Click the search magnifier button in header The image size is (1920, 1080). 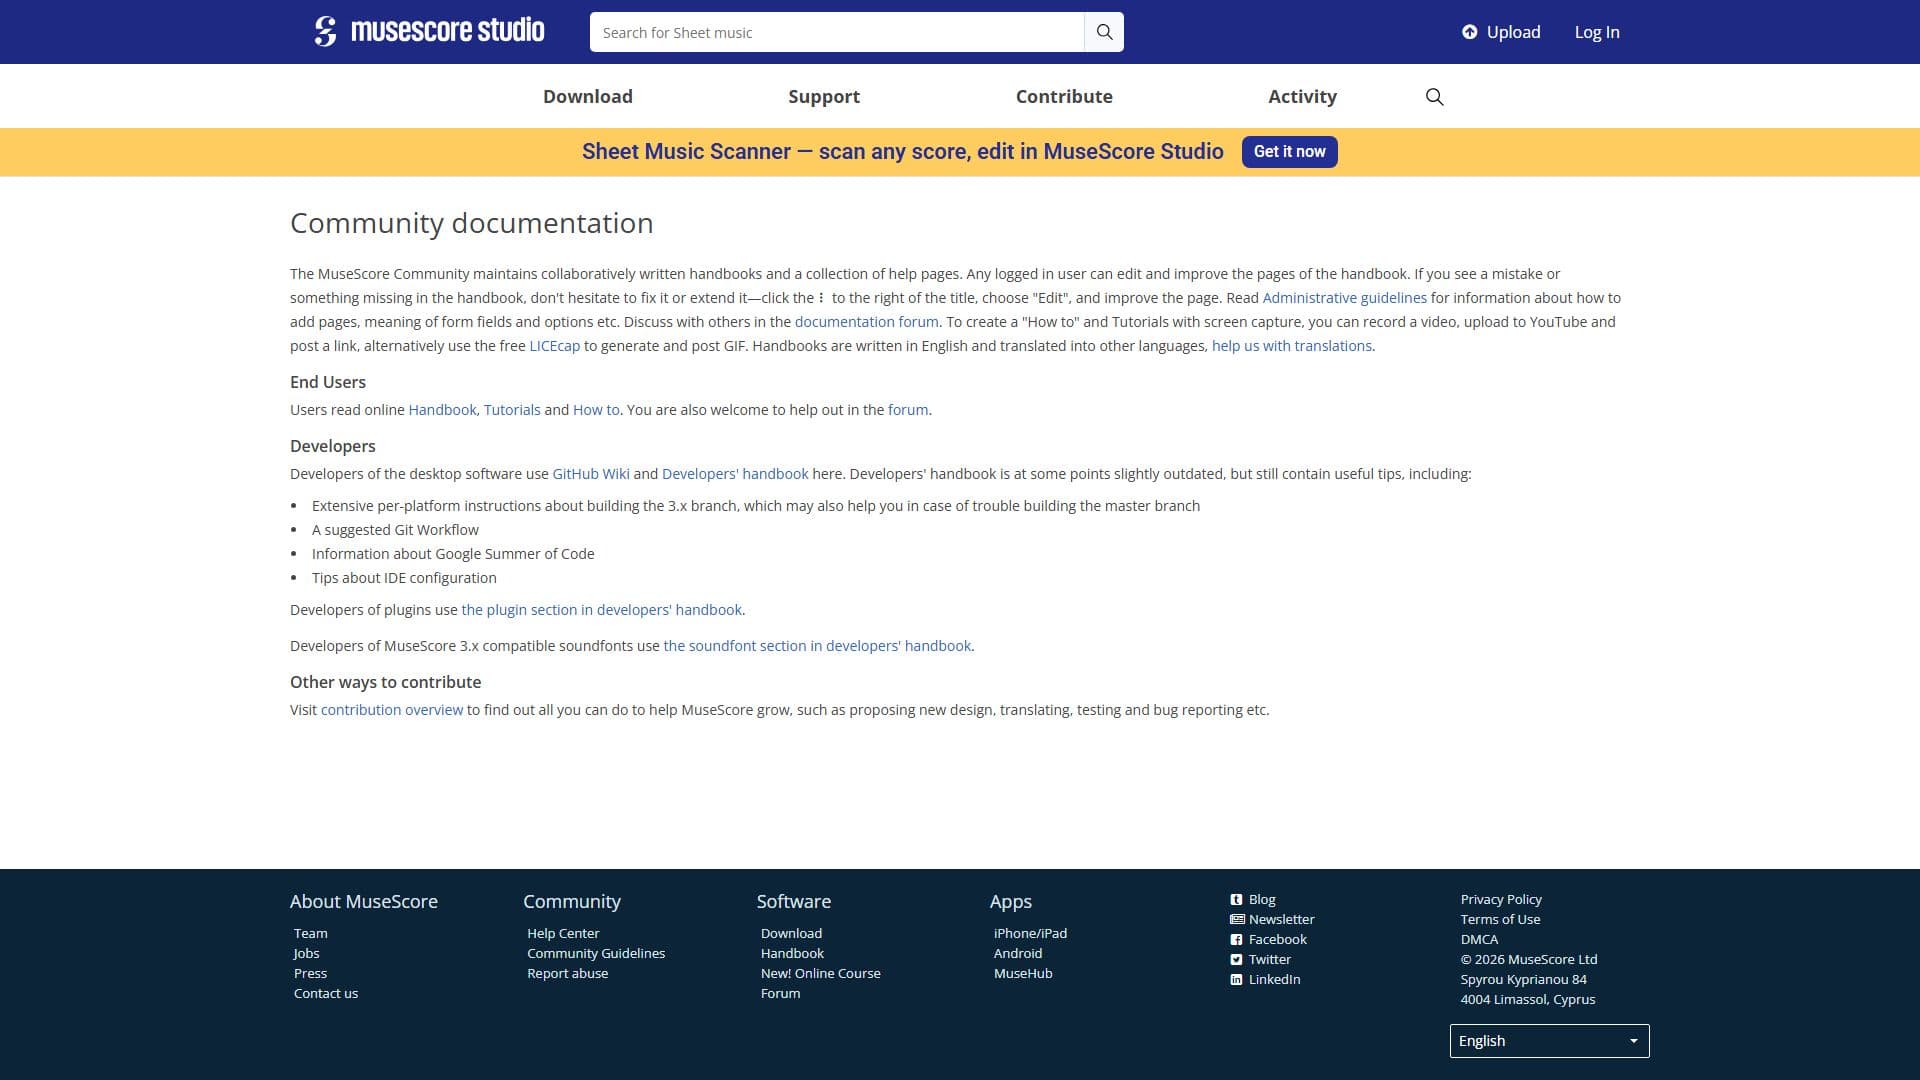[x=1104, y=32]
